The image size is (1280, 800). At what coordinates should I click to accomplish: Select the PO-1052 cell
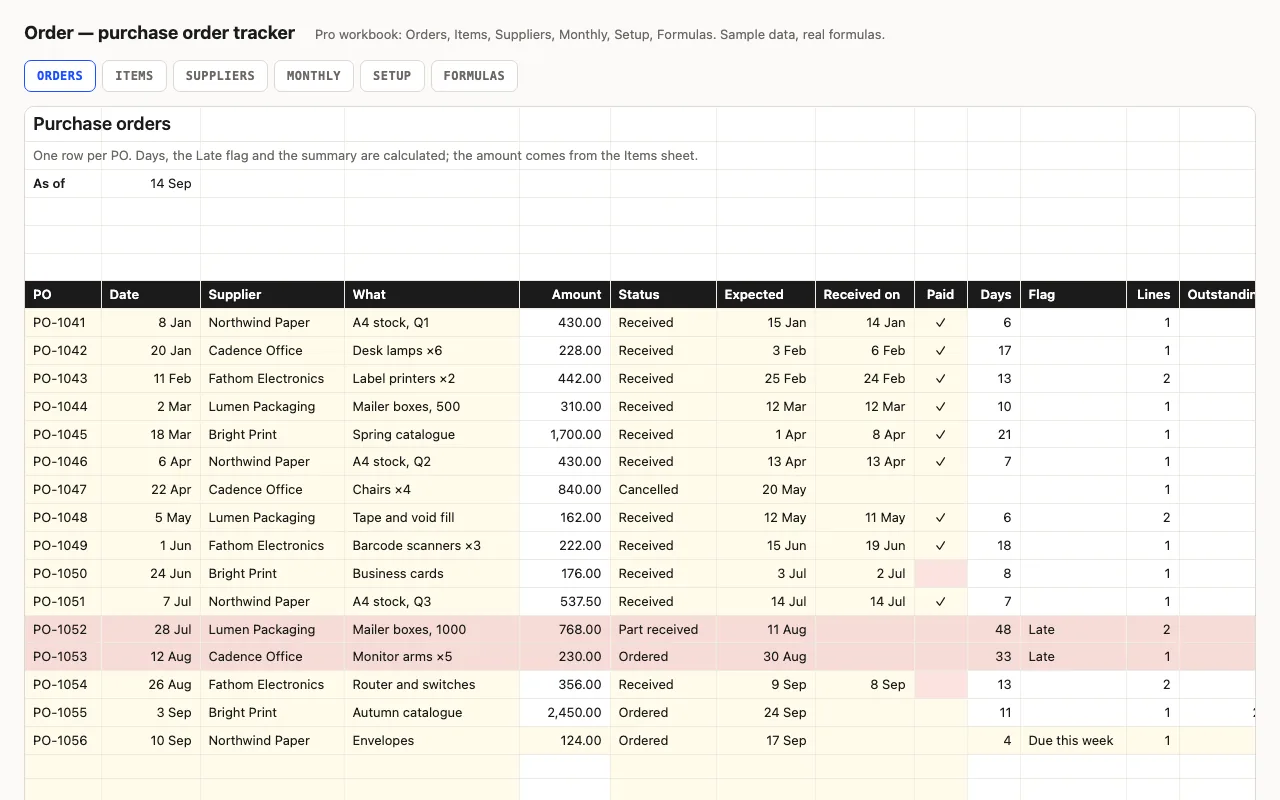(x=63, y=630)
